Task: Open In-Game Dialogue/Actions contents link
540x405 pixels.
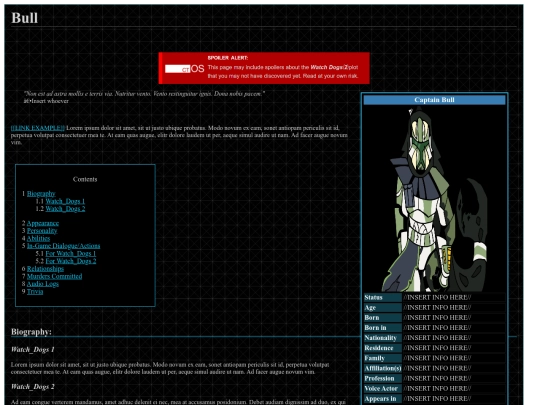Action: click(63, 246)
